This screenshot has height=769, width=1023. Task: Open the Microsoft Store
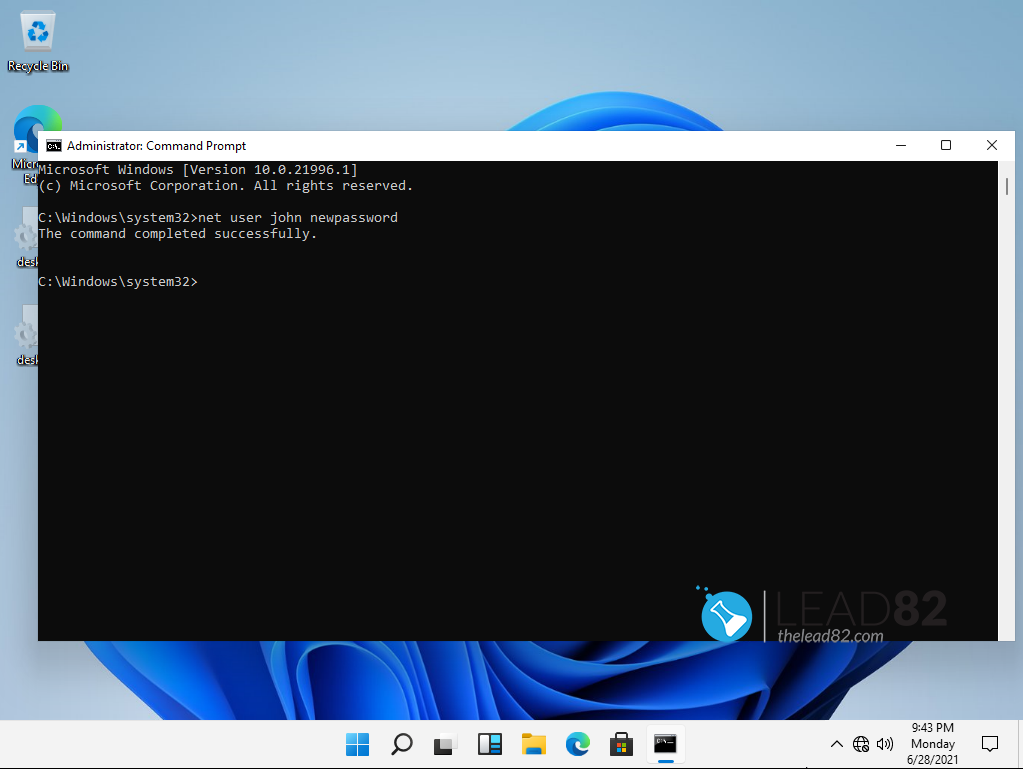coord(621,744)
